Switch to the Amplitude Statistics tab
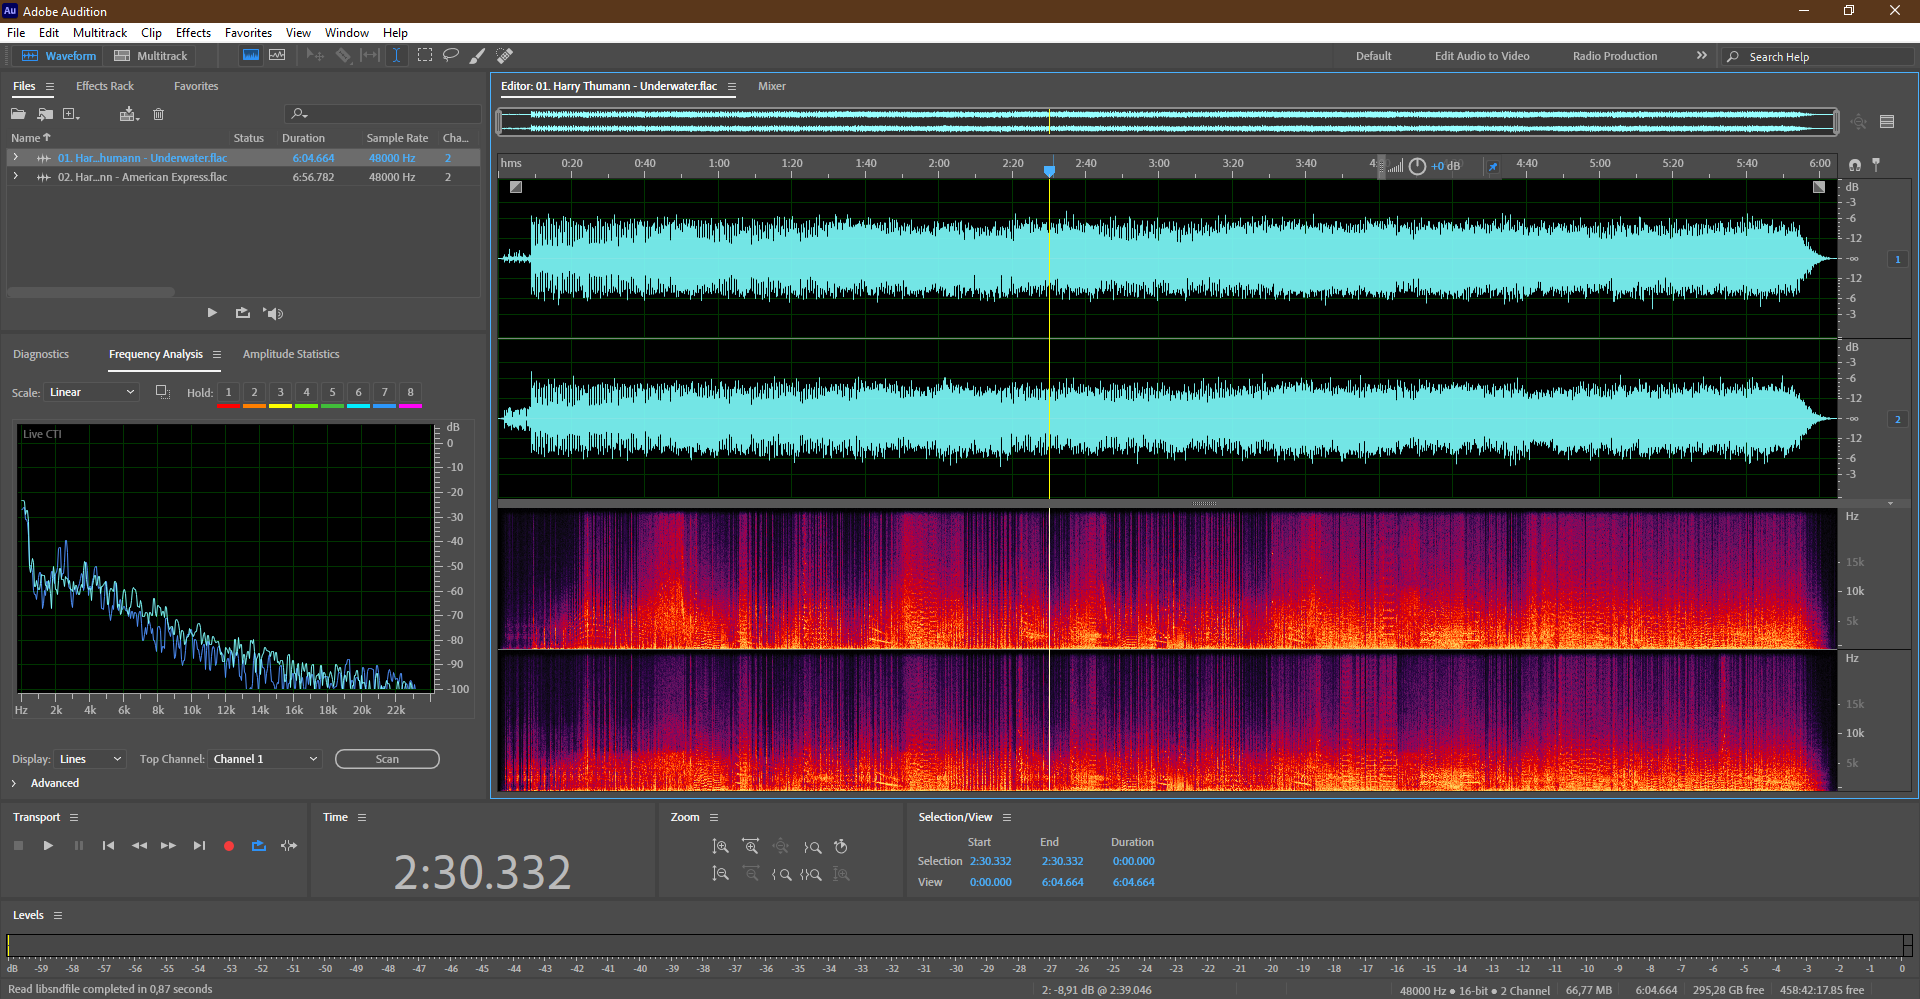1920x999 pixels. pos(291,354)
